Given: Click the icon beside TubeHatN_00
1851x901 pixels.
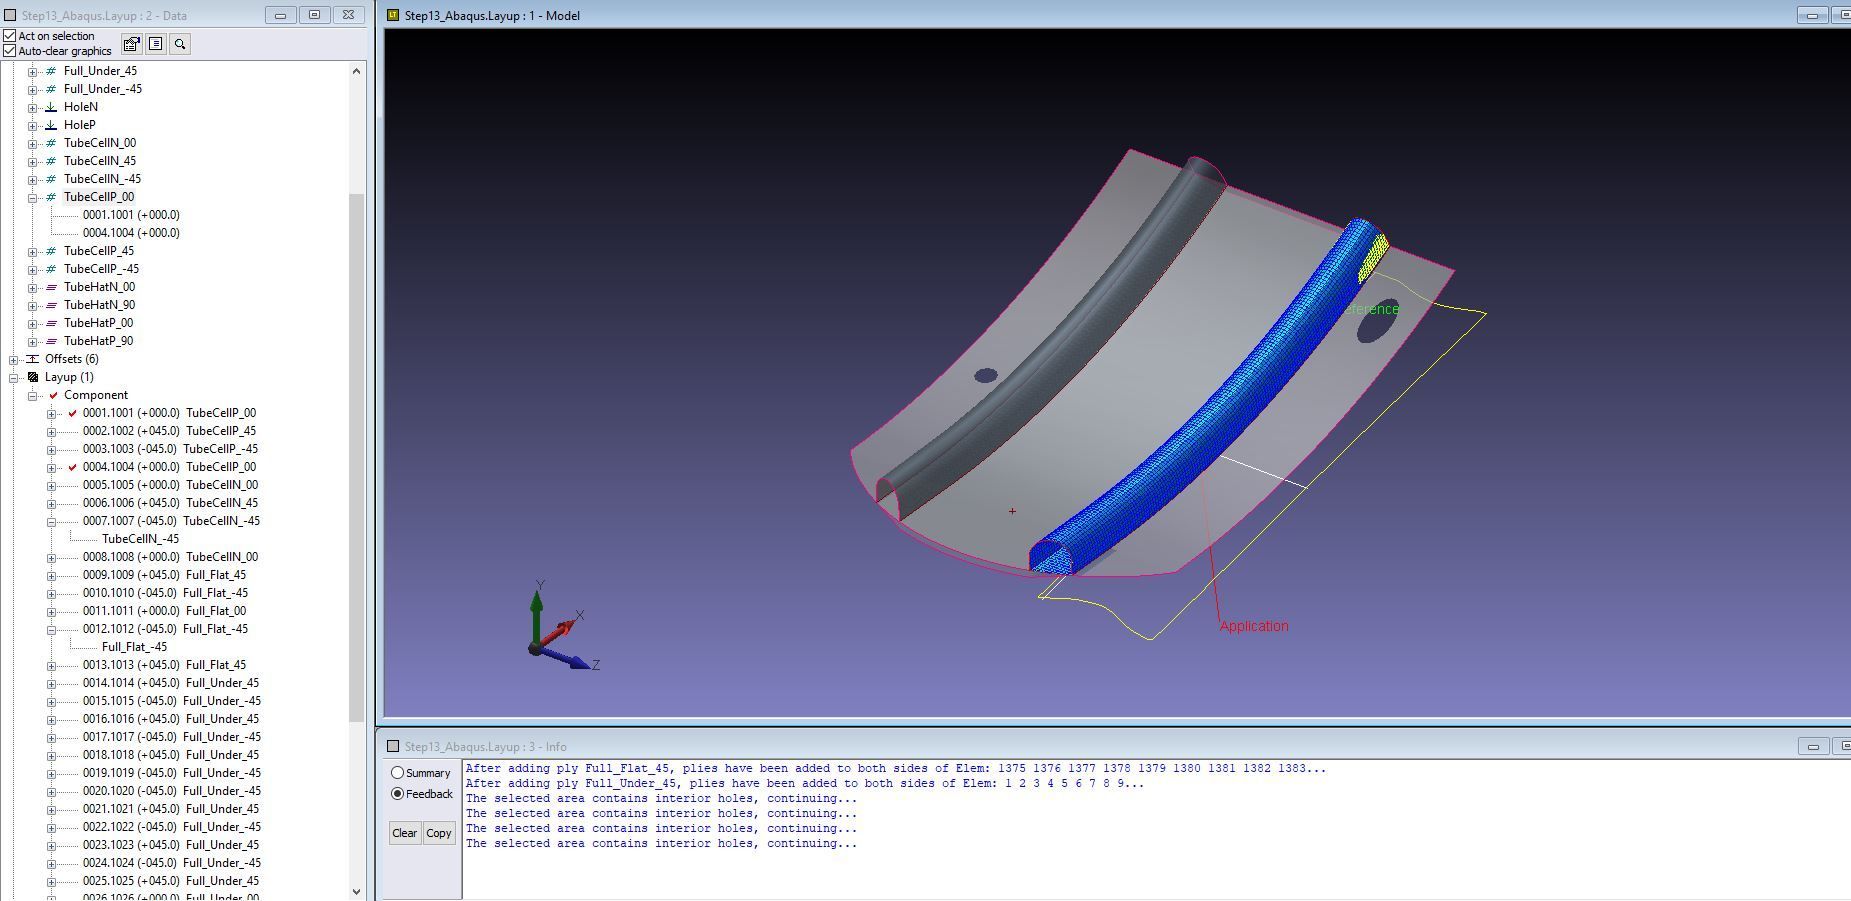Looking at the screenshot, I should point(51,287).
